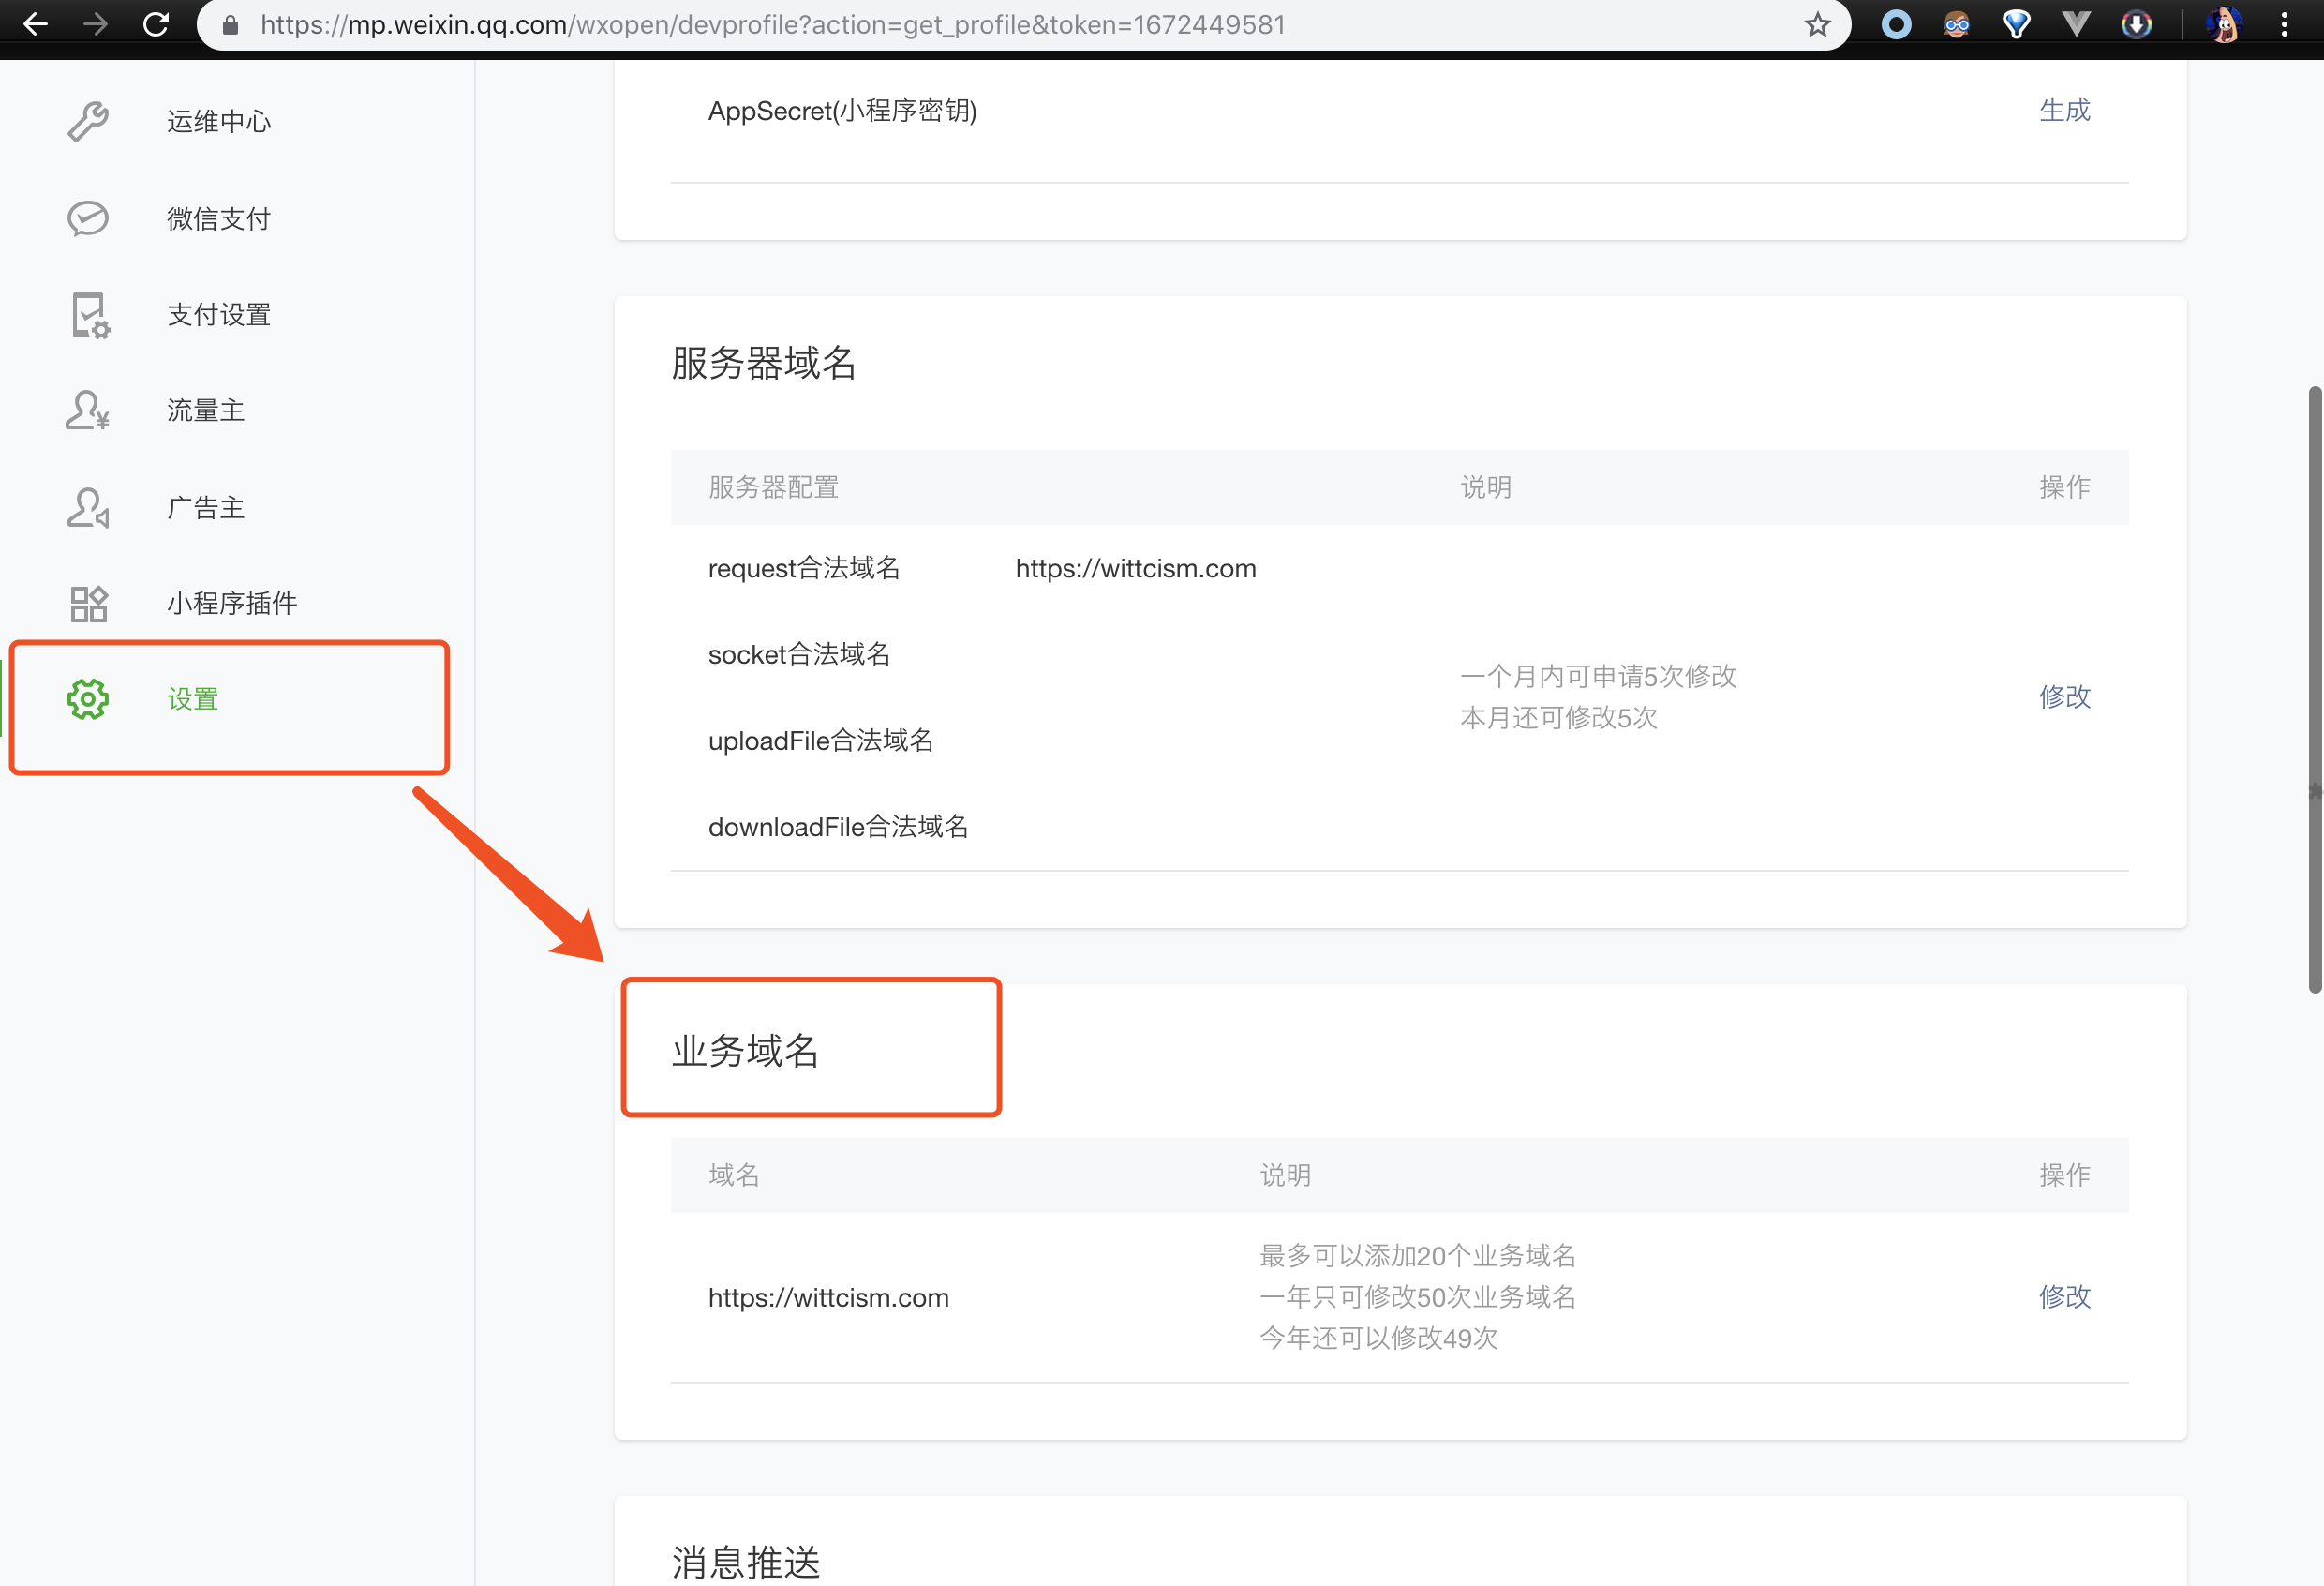This screenshot has width=2324, height=1586.
Task: Click 生成 link for AppSecret
Action: pos(2064,110)
